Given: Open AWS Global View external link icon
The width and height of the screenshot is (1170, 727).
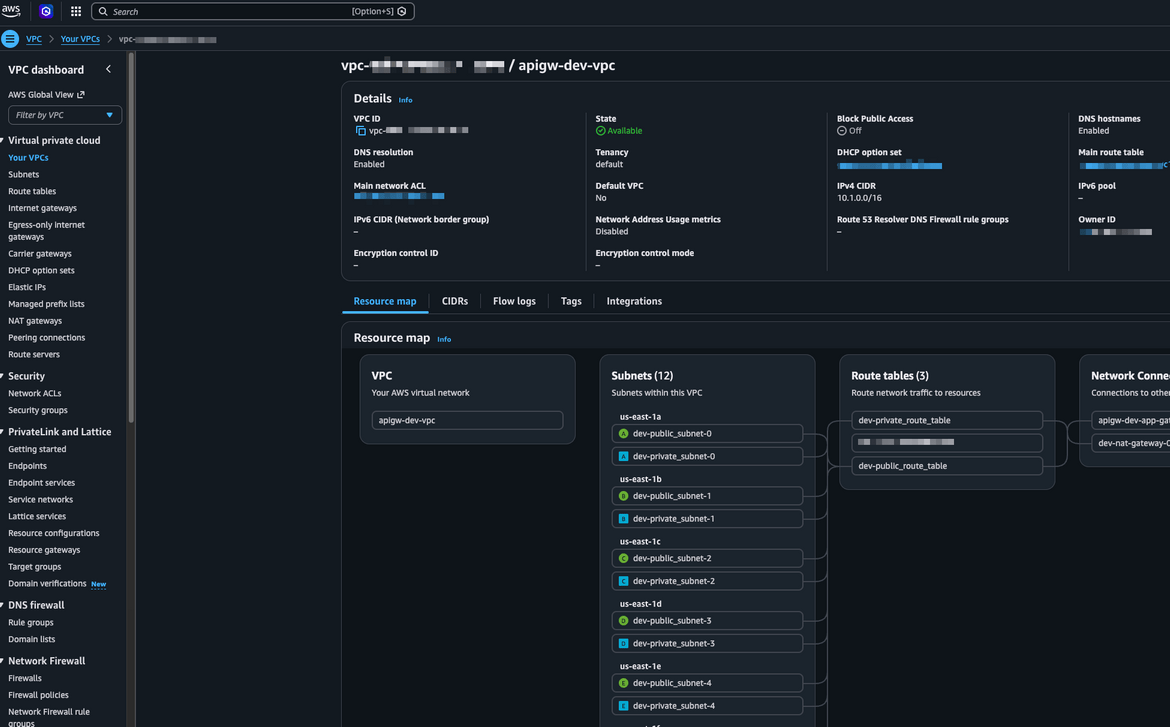Looking at the screenshot, I should pos(81,94).
